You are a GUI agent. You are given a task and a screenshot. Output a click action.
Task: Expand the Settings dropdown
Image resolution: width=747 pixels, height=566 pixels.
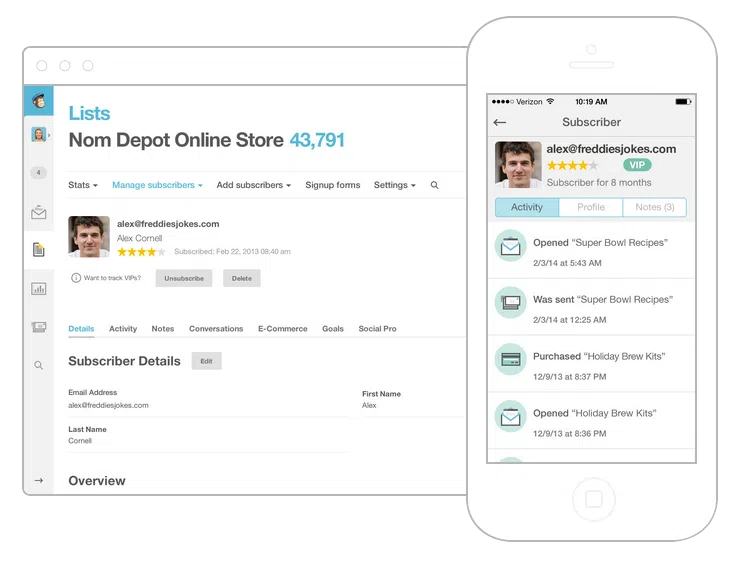pos(394,186)
